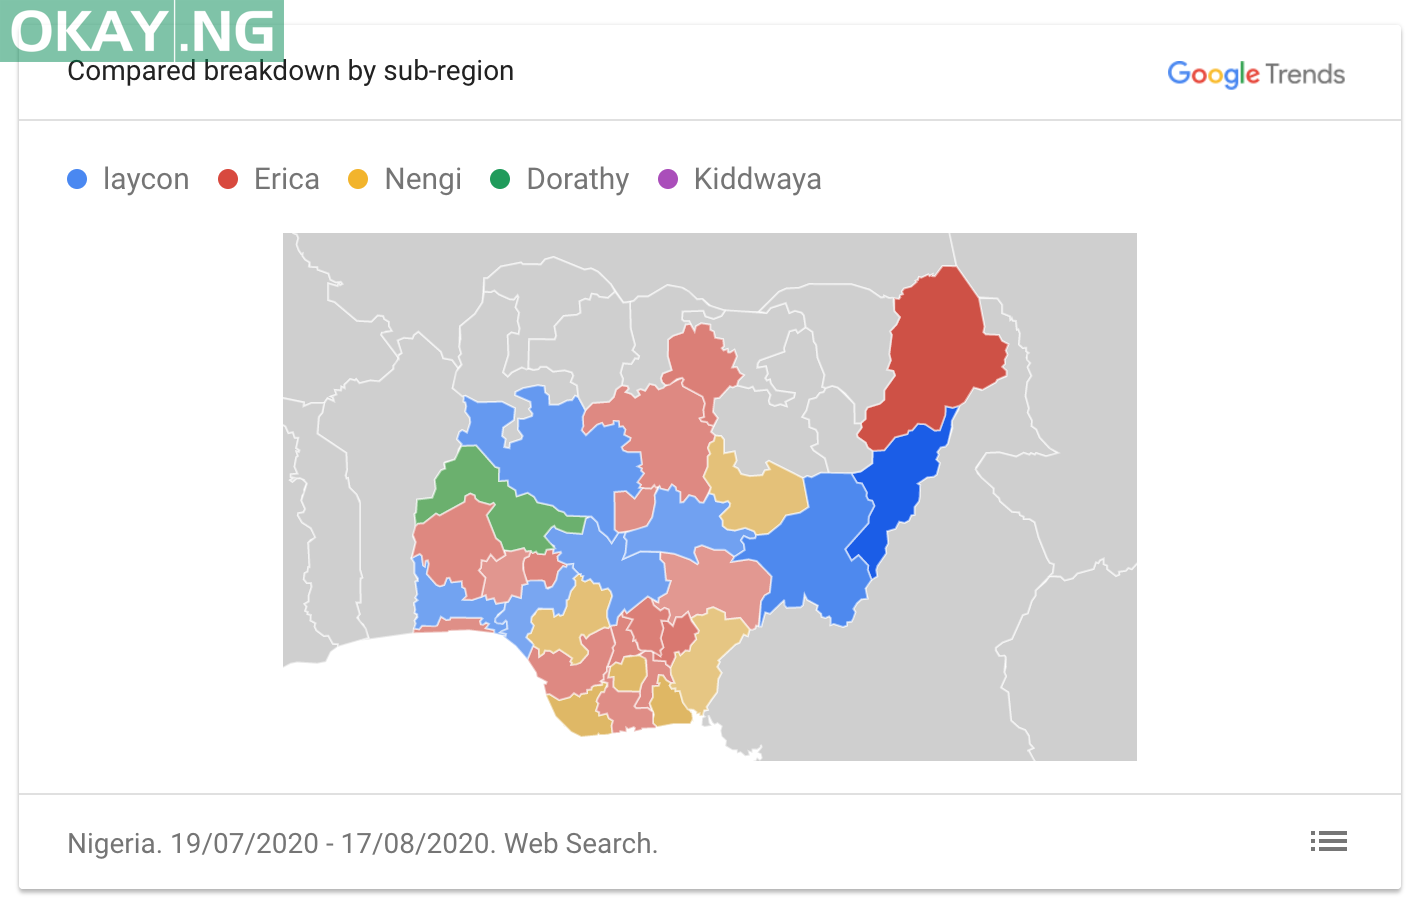Click the blue laycon legend dot
The image size is (1422, 910).
point(77,179)
